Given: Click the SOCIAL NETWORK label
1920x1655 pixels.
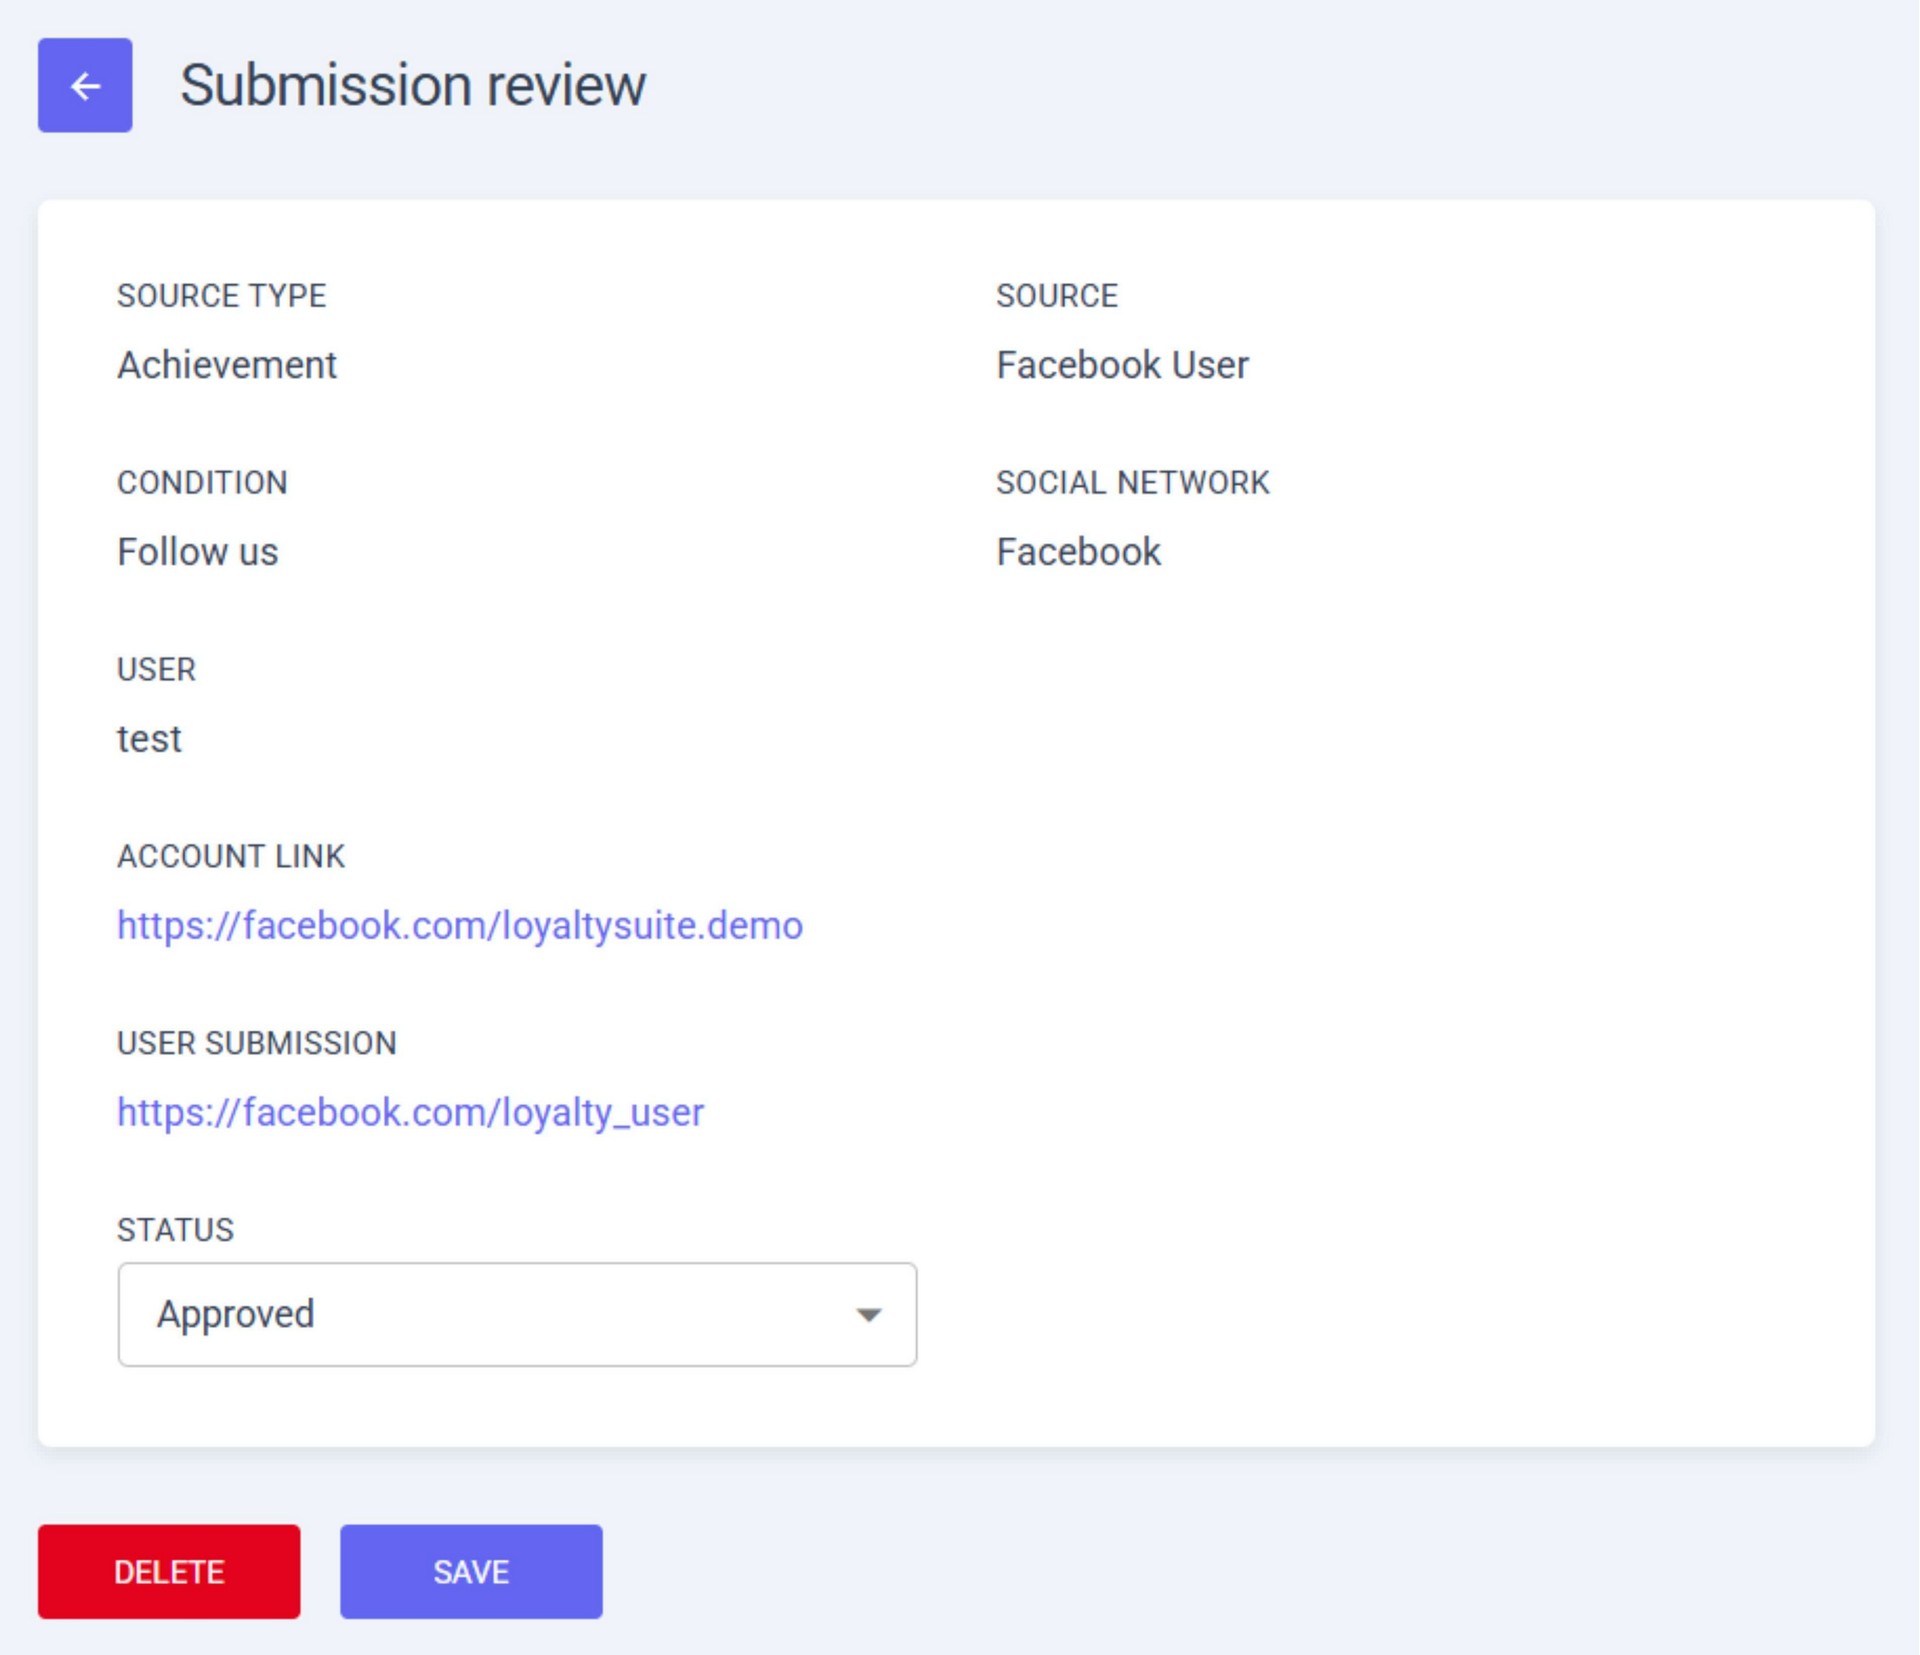Looking at the screenshot, I should point(1132,483).
